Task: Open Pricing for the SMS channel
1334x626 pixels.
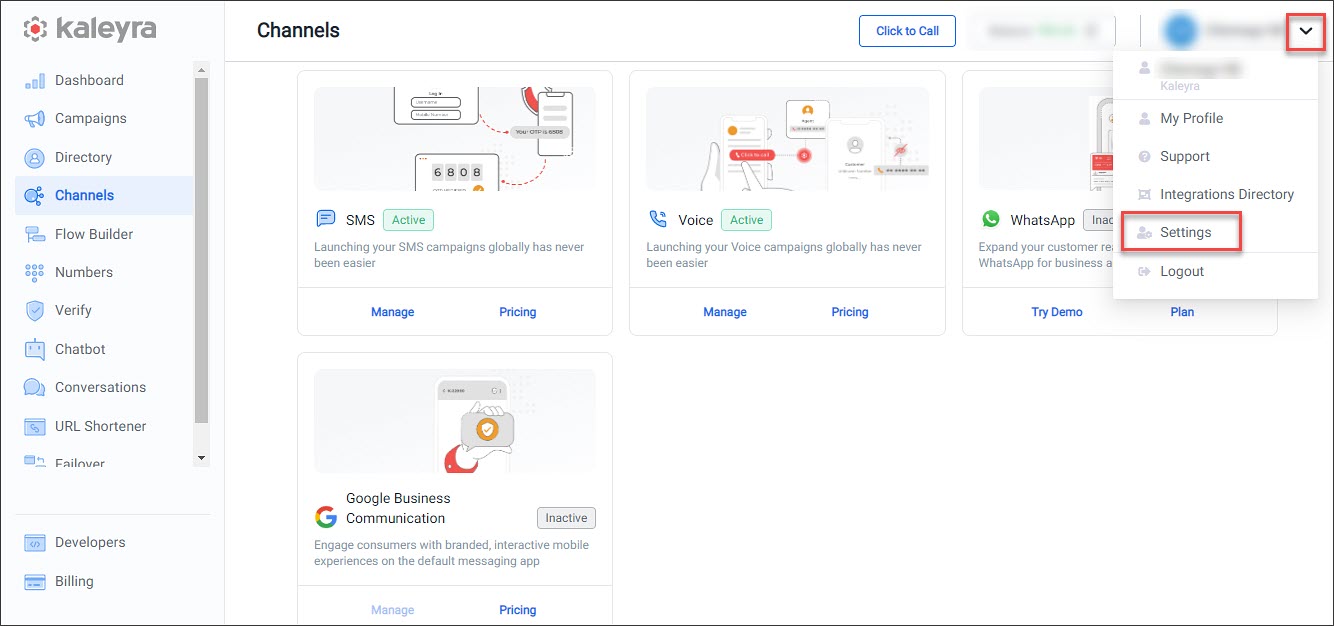Action: tap(518, 312)
